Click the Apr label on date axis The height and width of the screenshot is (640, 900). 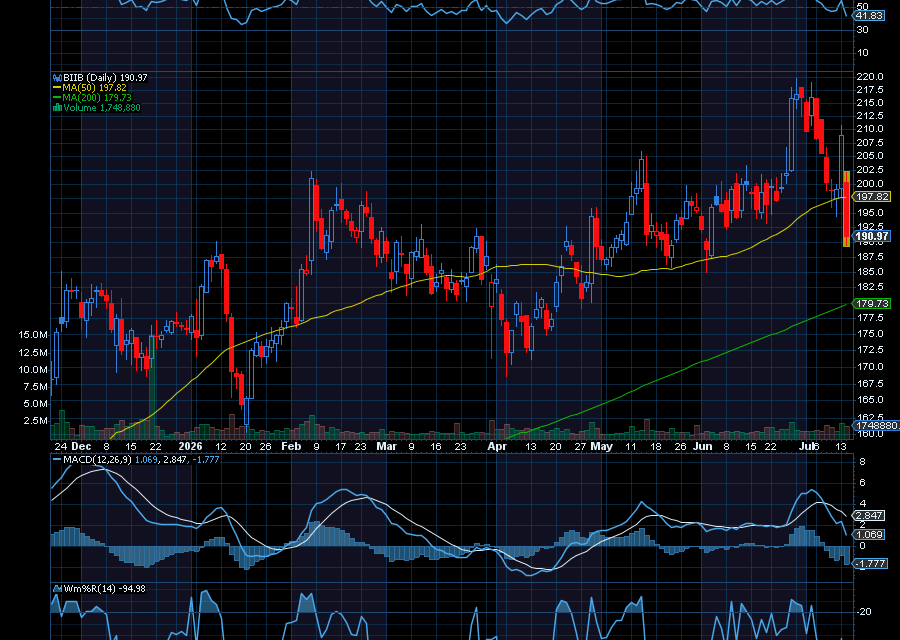(x=497, y=447)
